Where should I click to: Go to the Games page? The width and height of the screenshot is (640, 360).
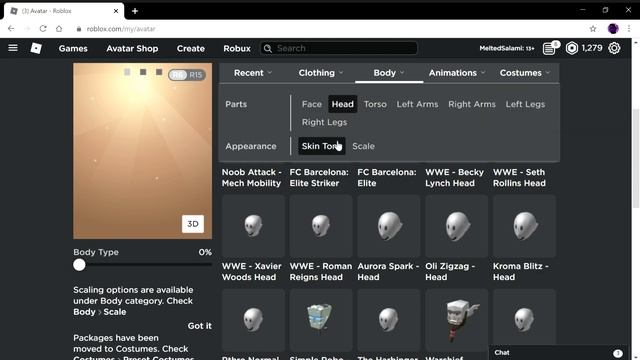tap(73, 48)
